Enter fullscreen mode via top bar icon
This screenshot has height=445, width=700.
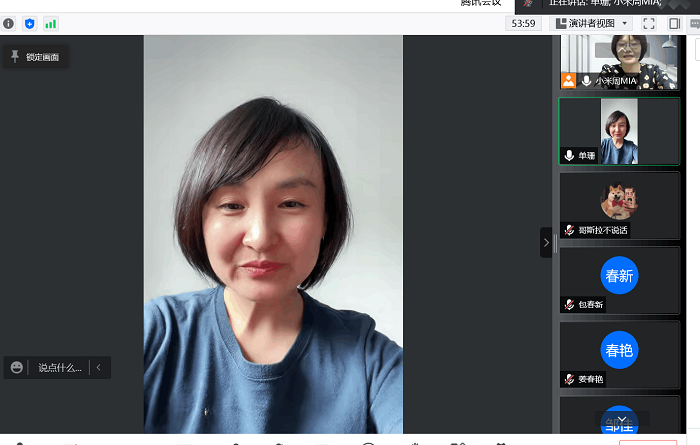(x=649, y=23)
